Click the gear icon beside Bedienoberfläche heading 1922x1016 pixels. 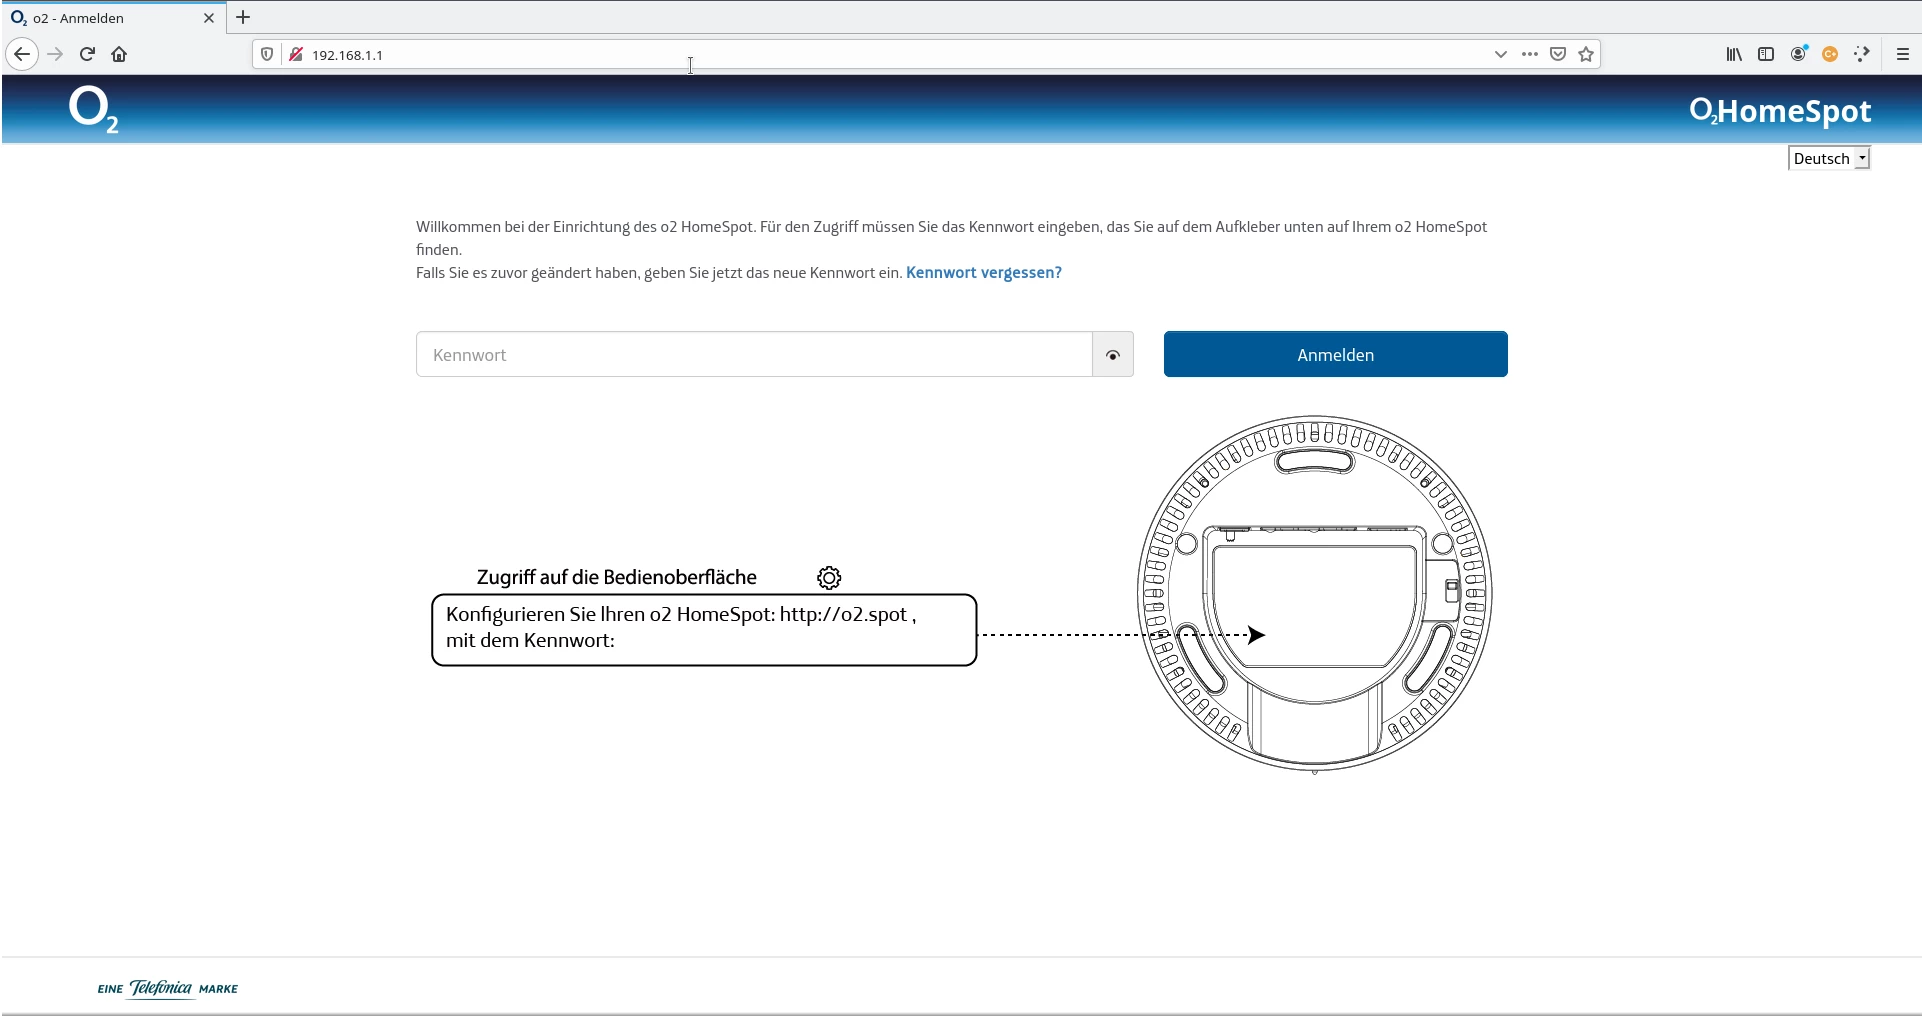(829, 578)
